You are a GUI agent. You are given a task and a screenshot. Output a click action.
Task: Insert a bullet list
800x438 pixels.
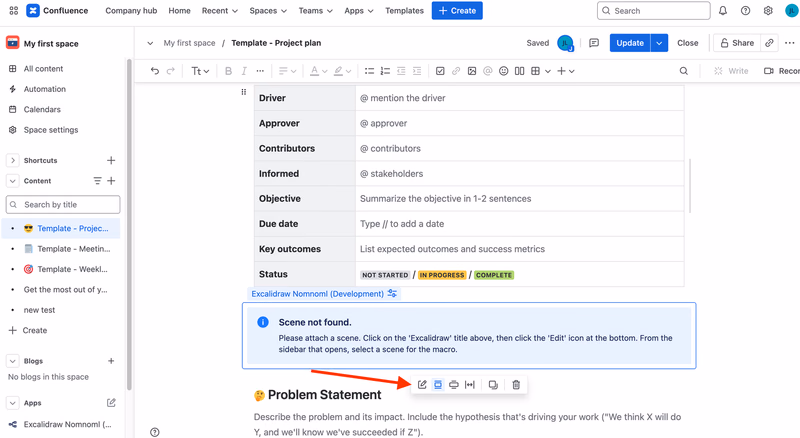(x=369, y=71)
